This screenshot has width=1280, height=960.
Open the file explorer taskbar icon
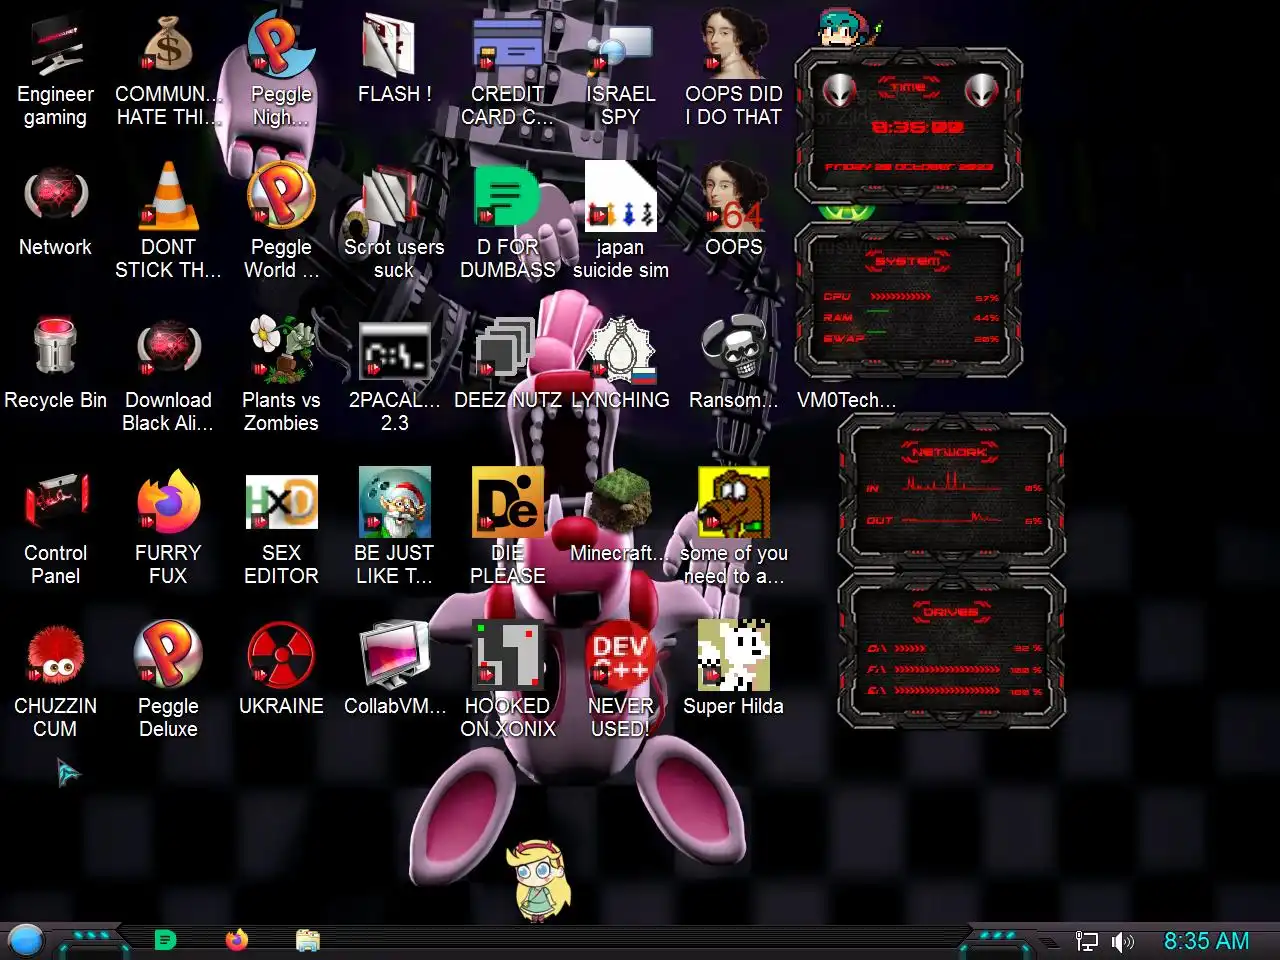[308, 940]
